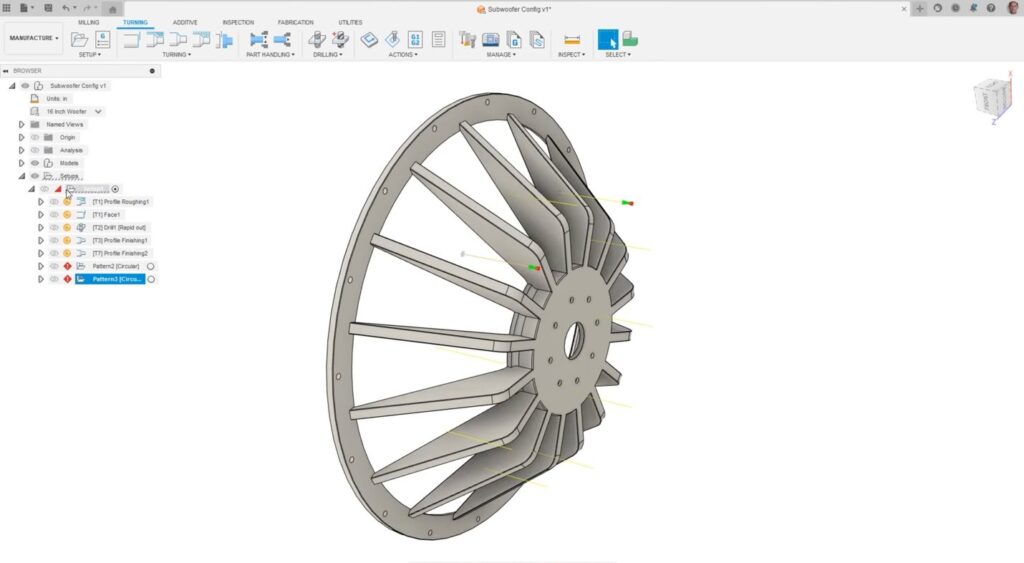
Task: Expand the Analysis folder
Action: click(22, 150)
